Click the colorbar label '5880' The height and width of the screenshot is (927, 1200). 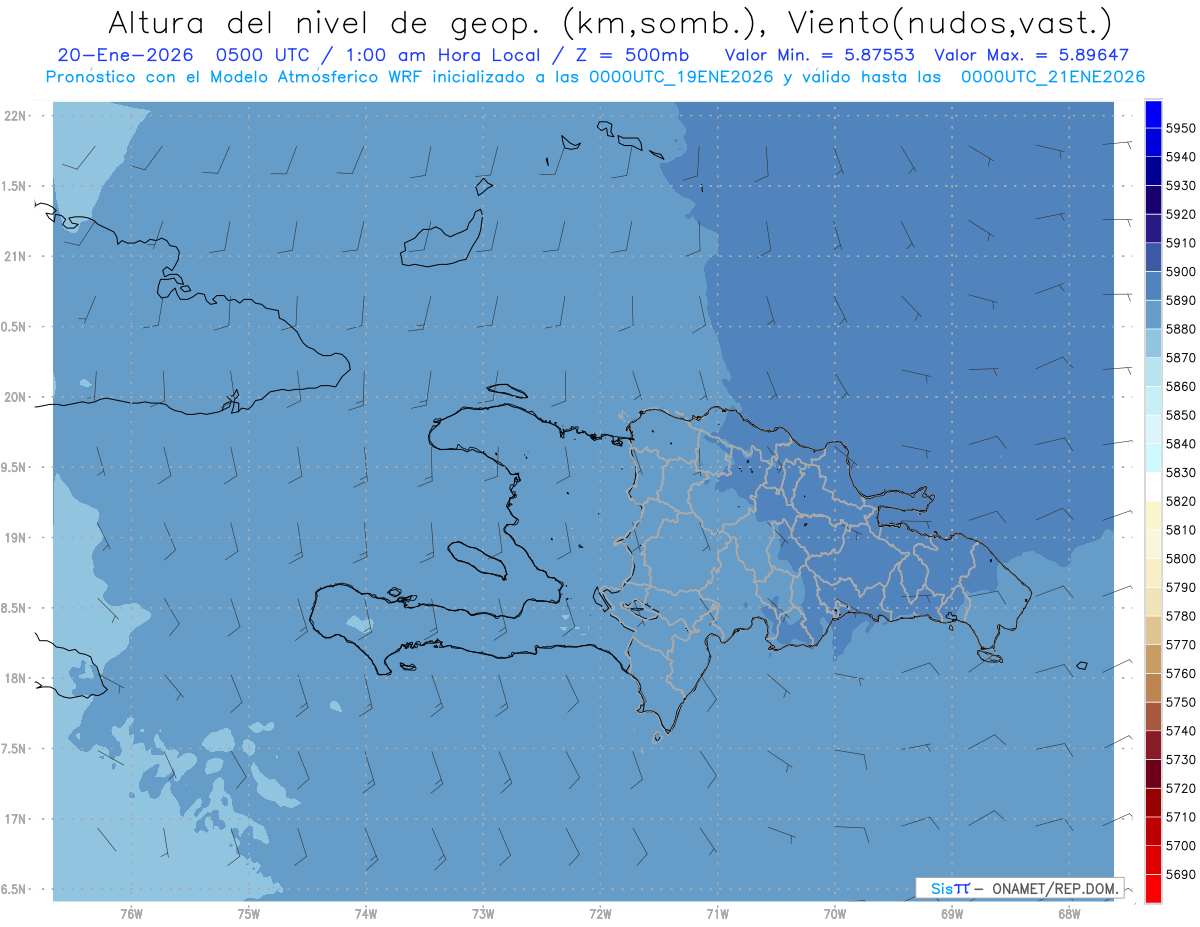[x=1180, y=328]
